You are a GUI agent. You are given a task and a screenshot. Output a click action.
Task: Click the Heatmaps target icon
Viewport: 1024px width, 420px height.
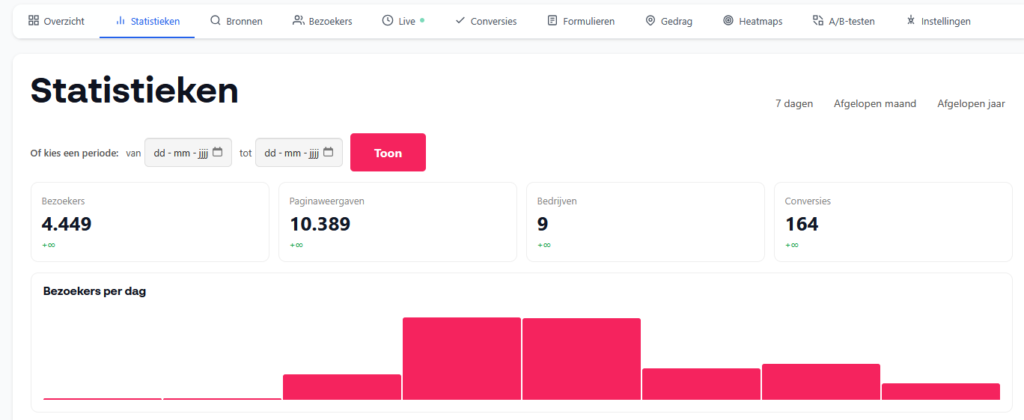[728, 21]
